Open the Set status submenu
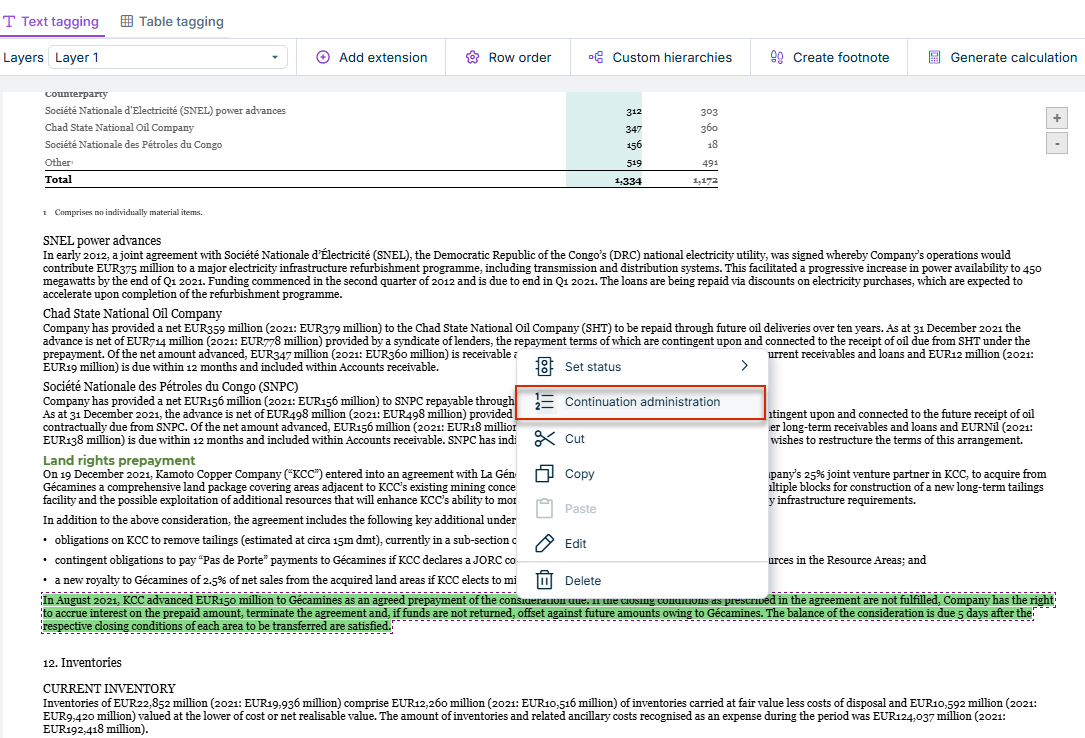 pyautogui.click(x=642, y=367)
